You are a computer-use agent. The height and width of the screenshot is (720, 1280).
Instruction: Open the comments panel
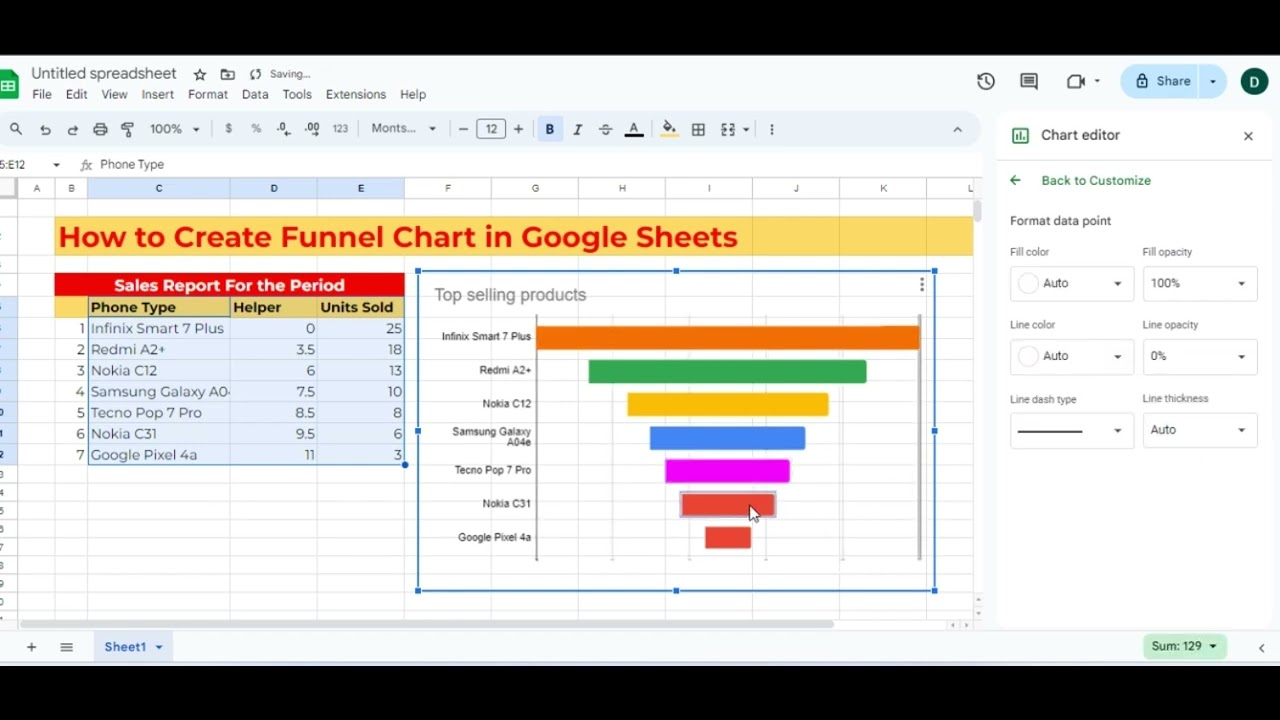pyautogui.click(x=1029, y=81)
